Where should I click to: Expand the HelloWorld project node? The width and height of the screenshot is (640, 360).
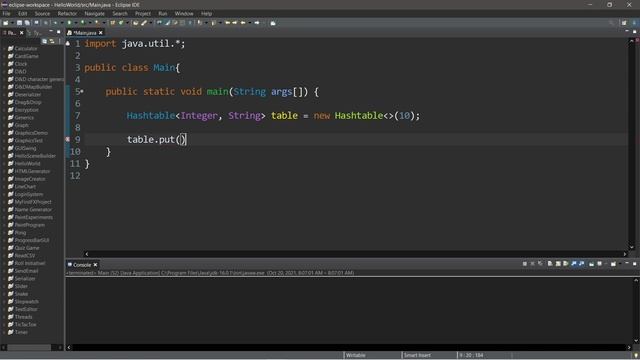(x=4, y=164)
